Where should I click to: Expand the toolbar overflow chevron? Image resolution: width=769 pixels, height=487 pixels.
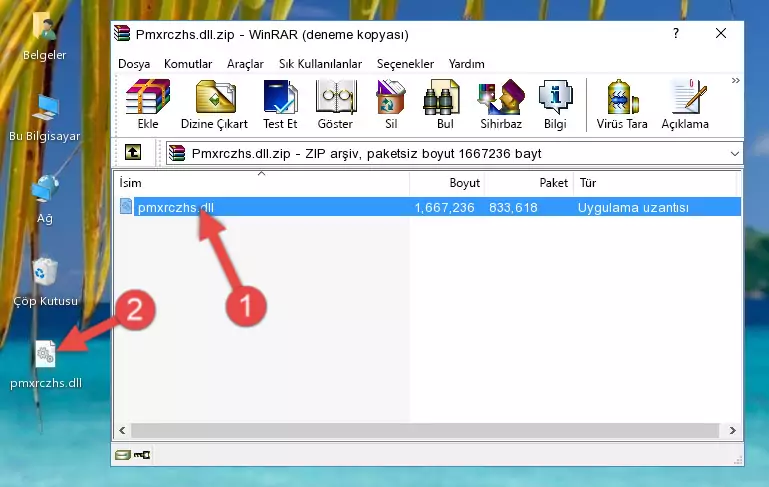click(x=735, y=80)
